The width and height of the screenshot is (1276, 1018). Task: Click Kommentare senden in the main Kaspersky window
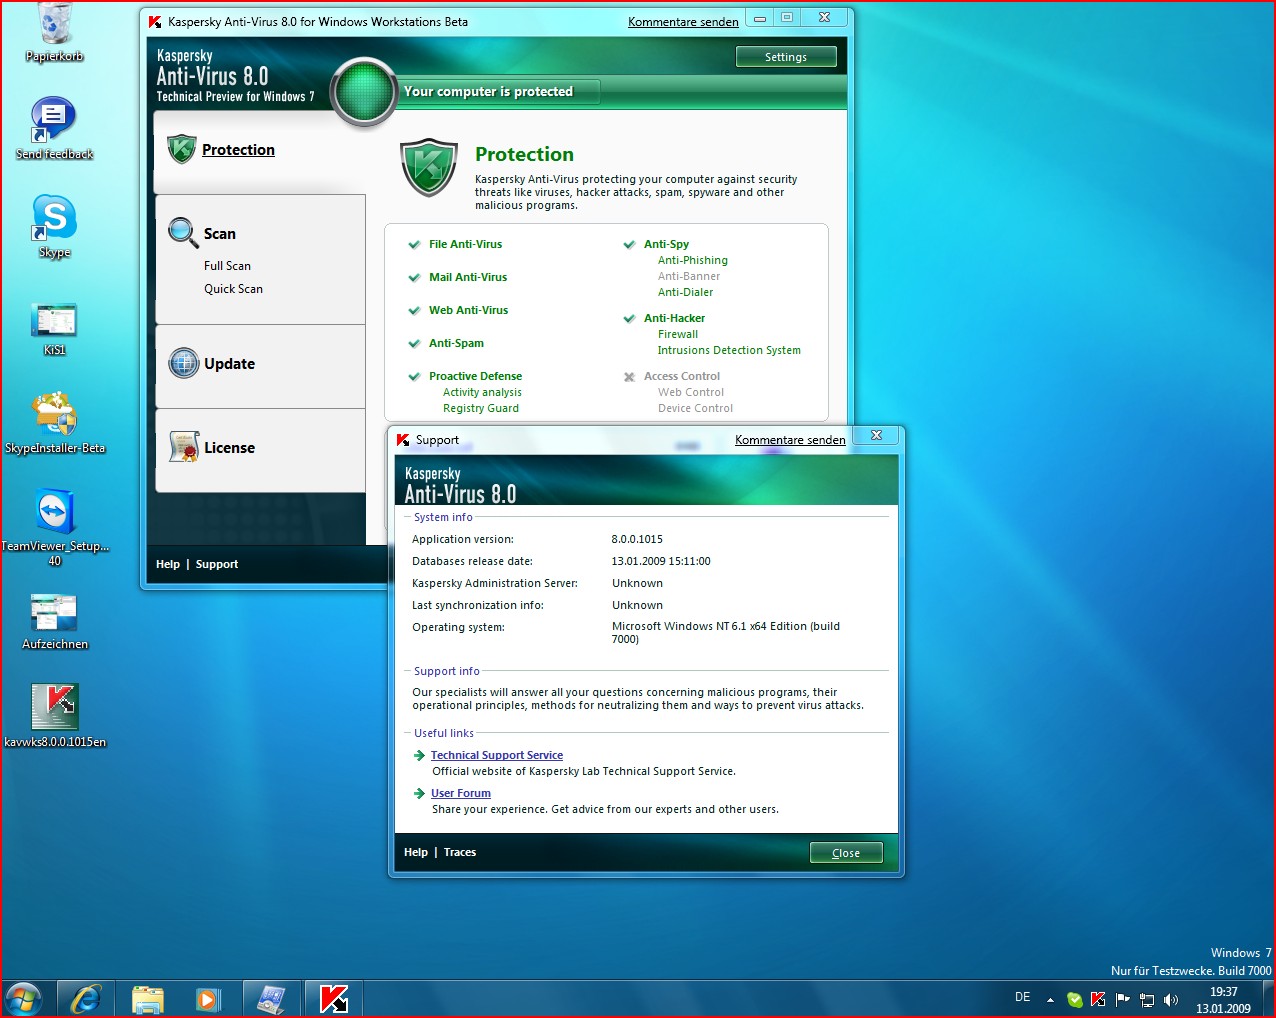683,21
